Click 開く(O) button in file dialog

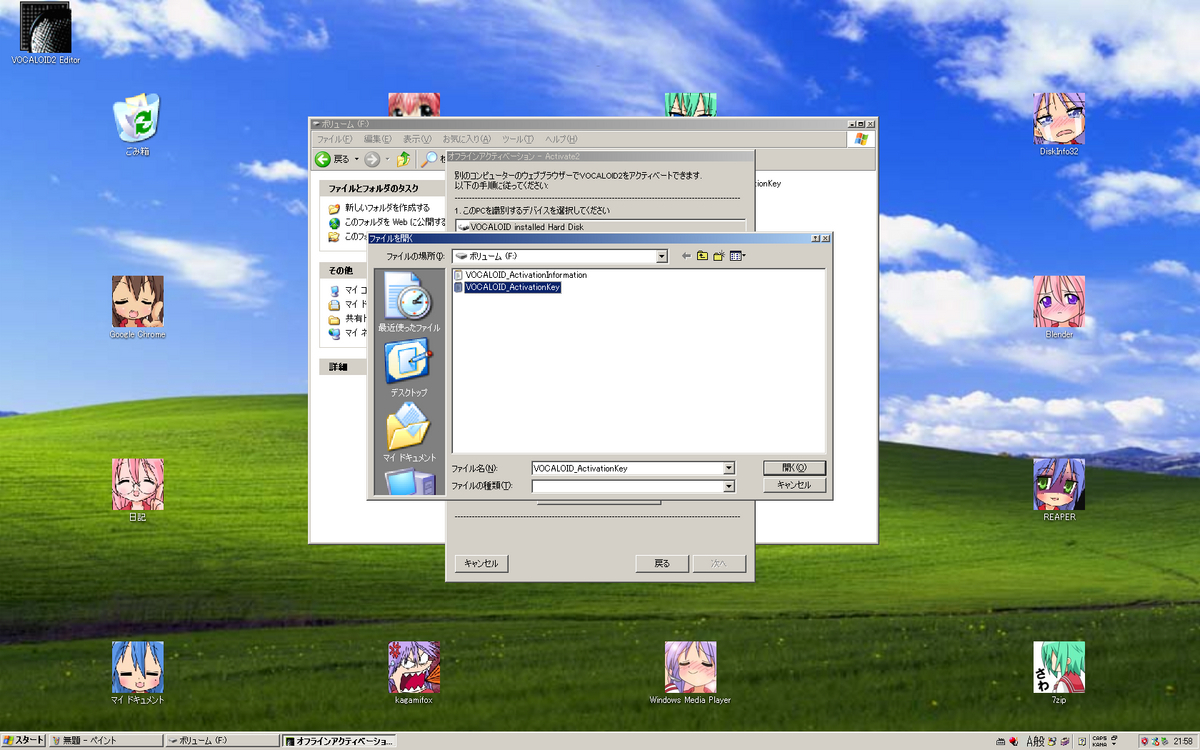pyautogui.click(x=794, y=467)
